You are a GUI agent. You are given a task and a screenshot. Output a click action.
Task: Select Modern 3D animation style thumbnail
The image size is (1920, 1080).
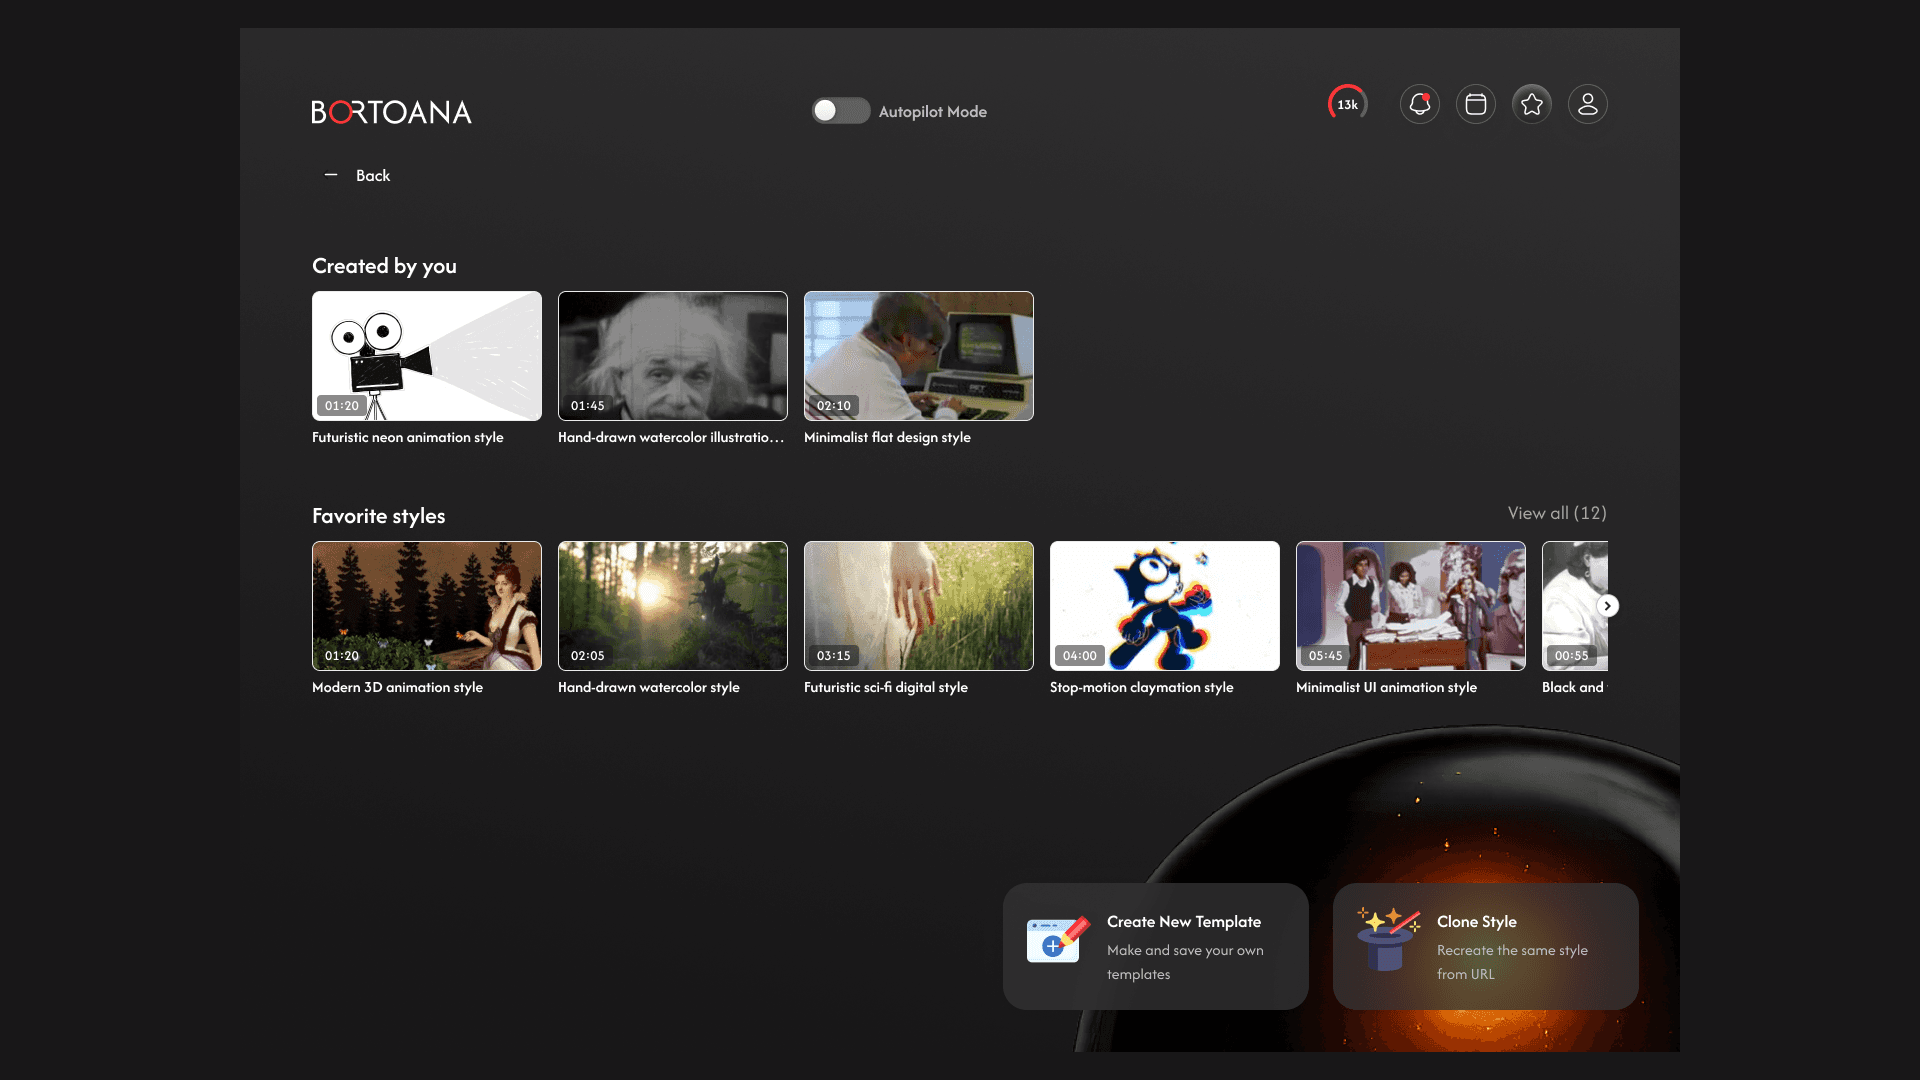pos(427,606)
